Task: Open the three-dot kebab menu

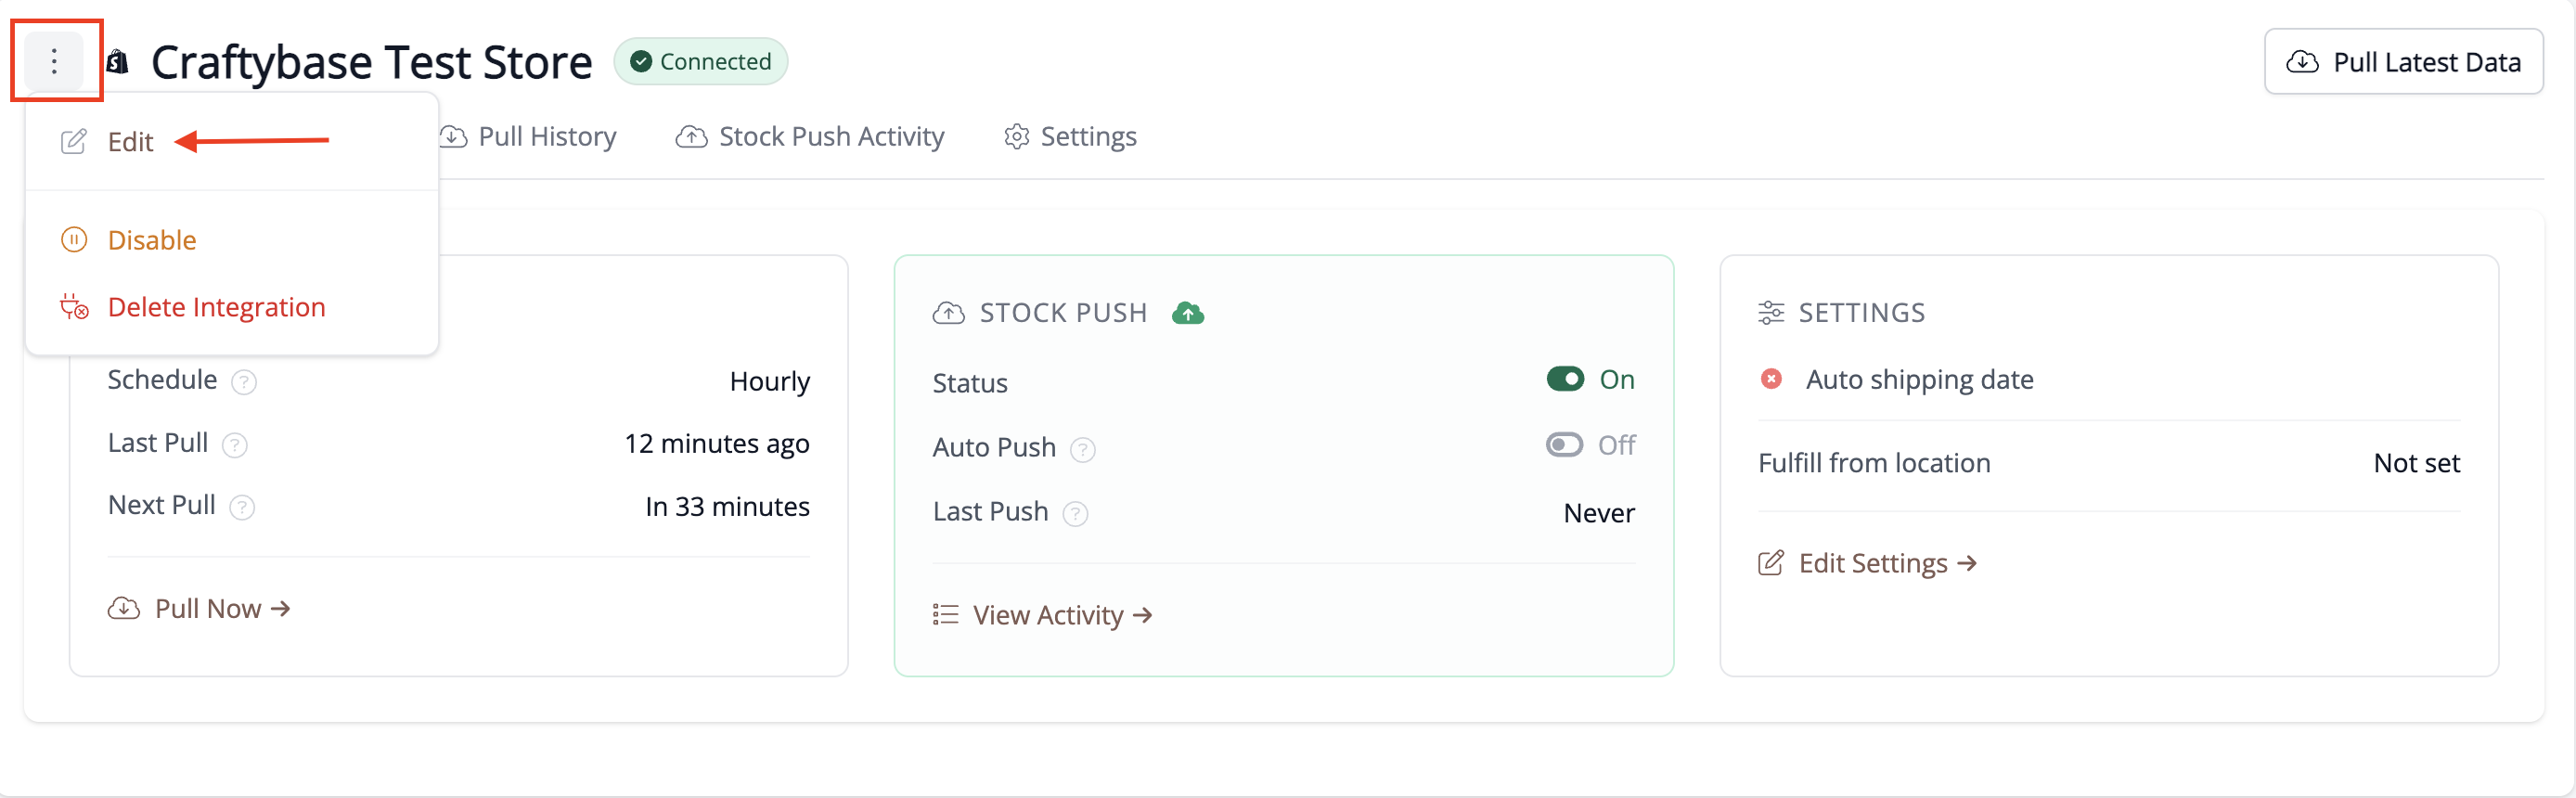Action: tap(54, 61)
